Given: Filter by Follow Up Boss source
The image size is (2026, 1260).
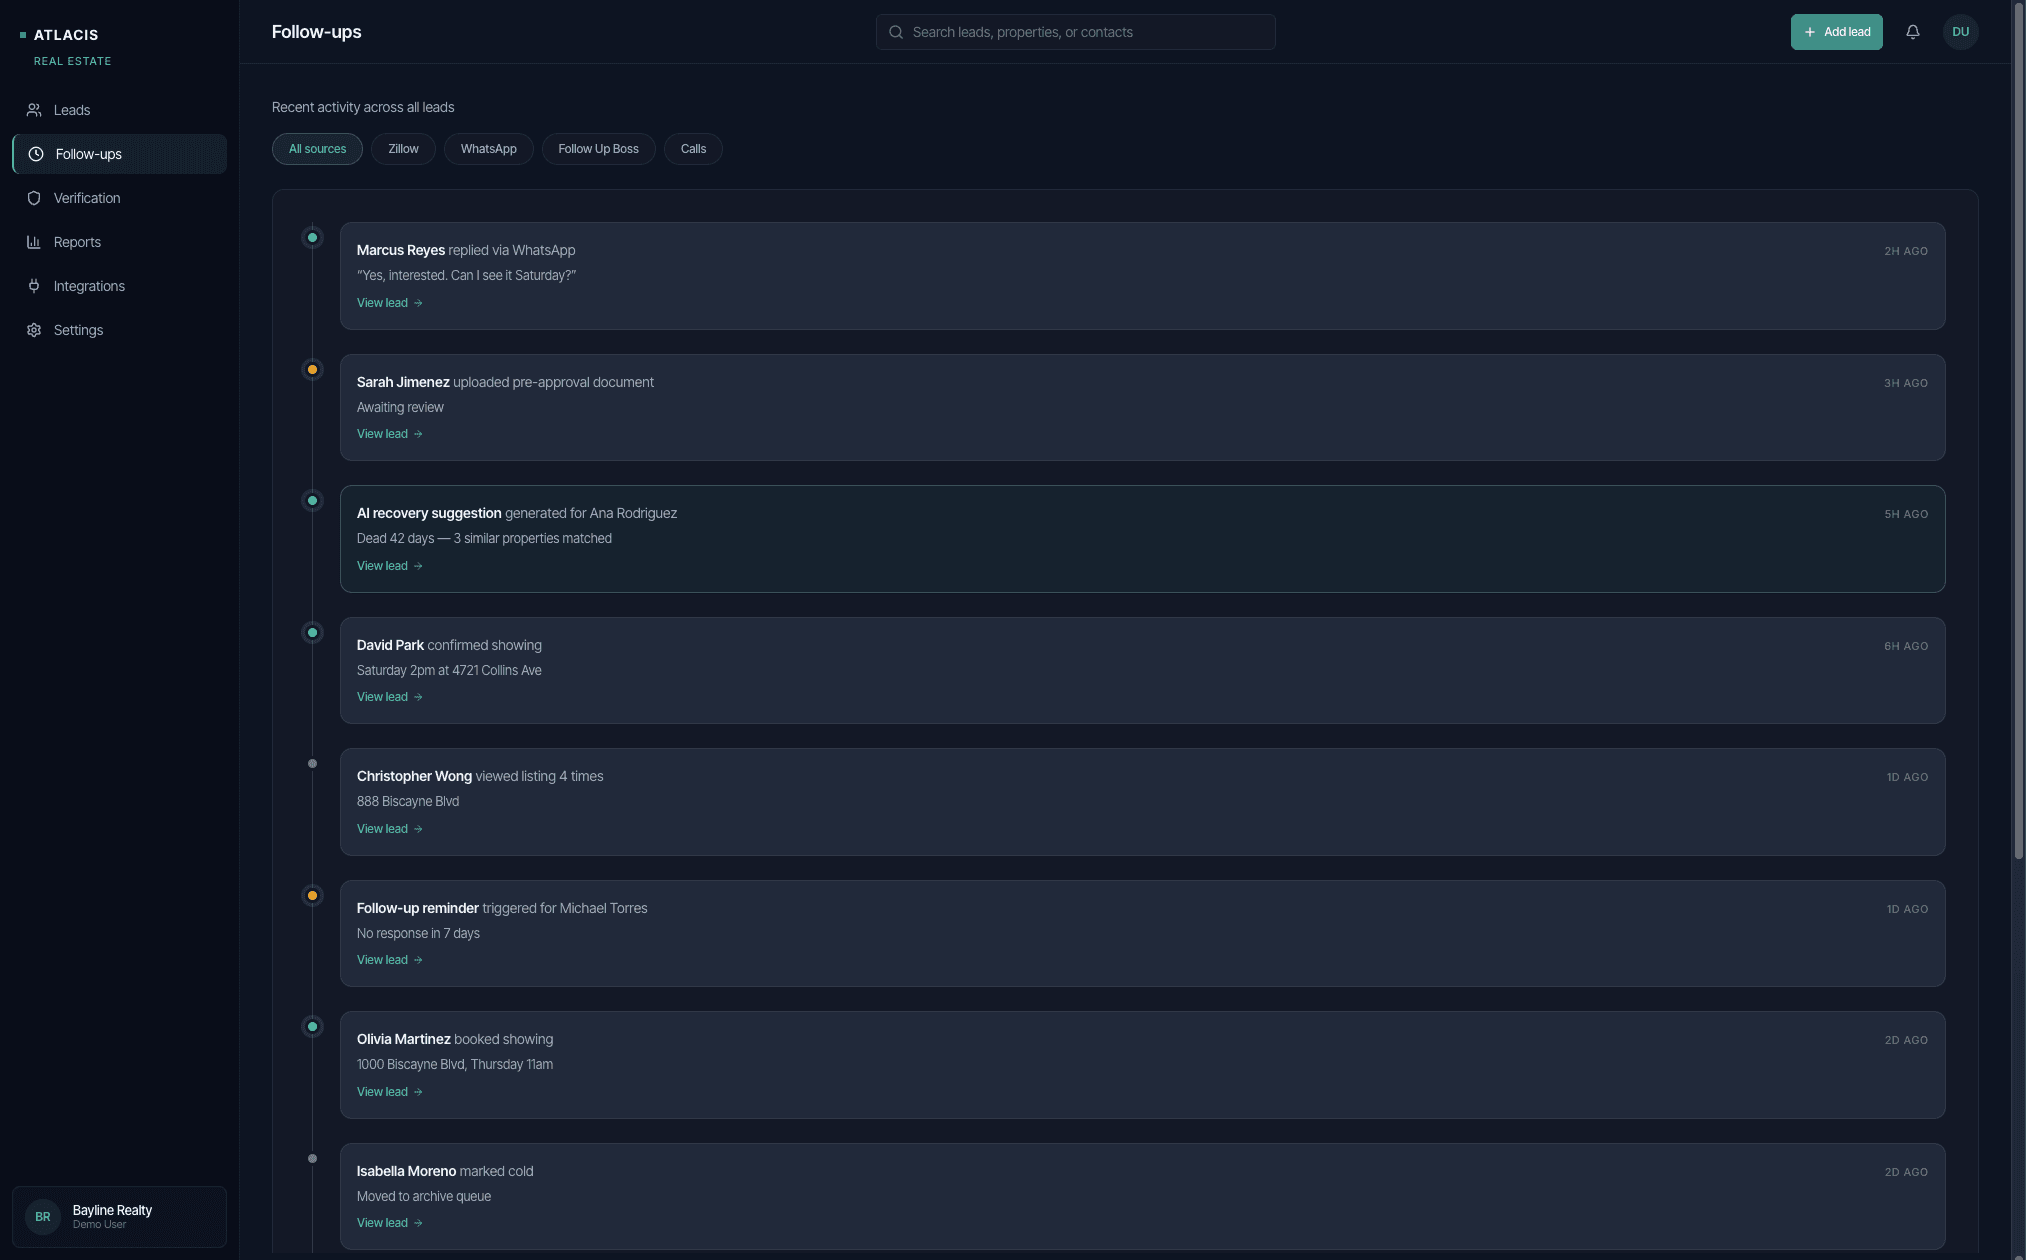Looking at the screenshot, I should [x=598, y=149].
